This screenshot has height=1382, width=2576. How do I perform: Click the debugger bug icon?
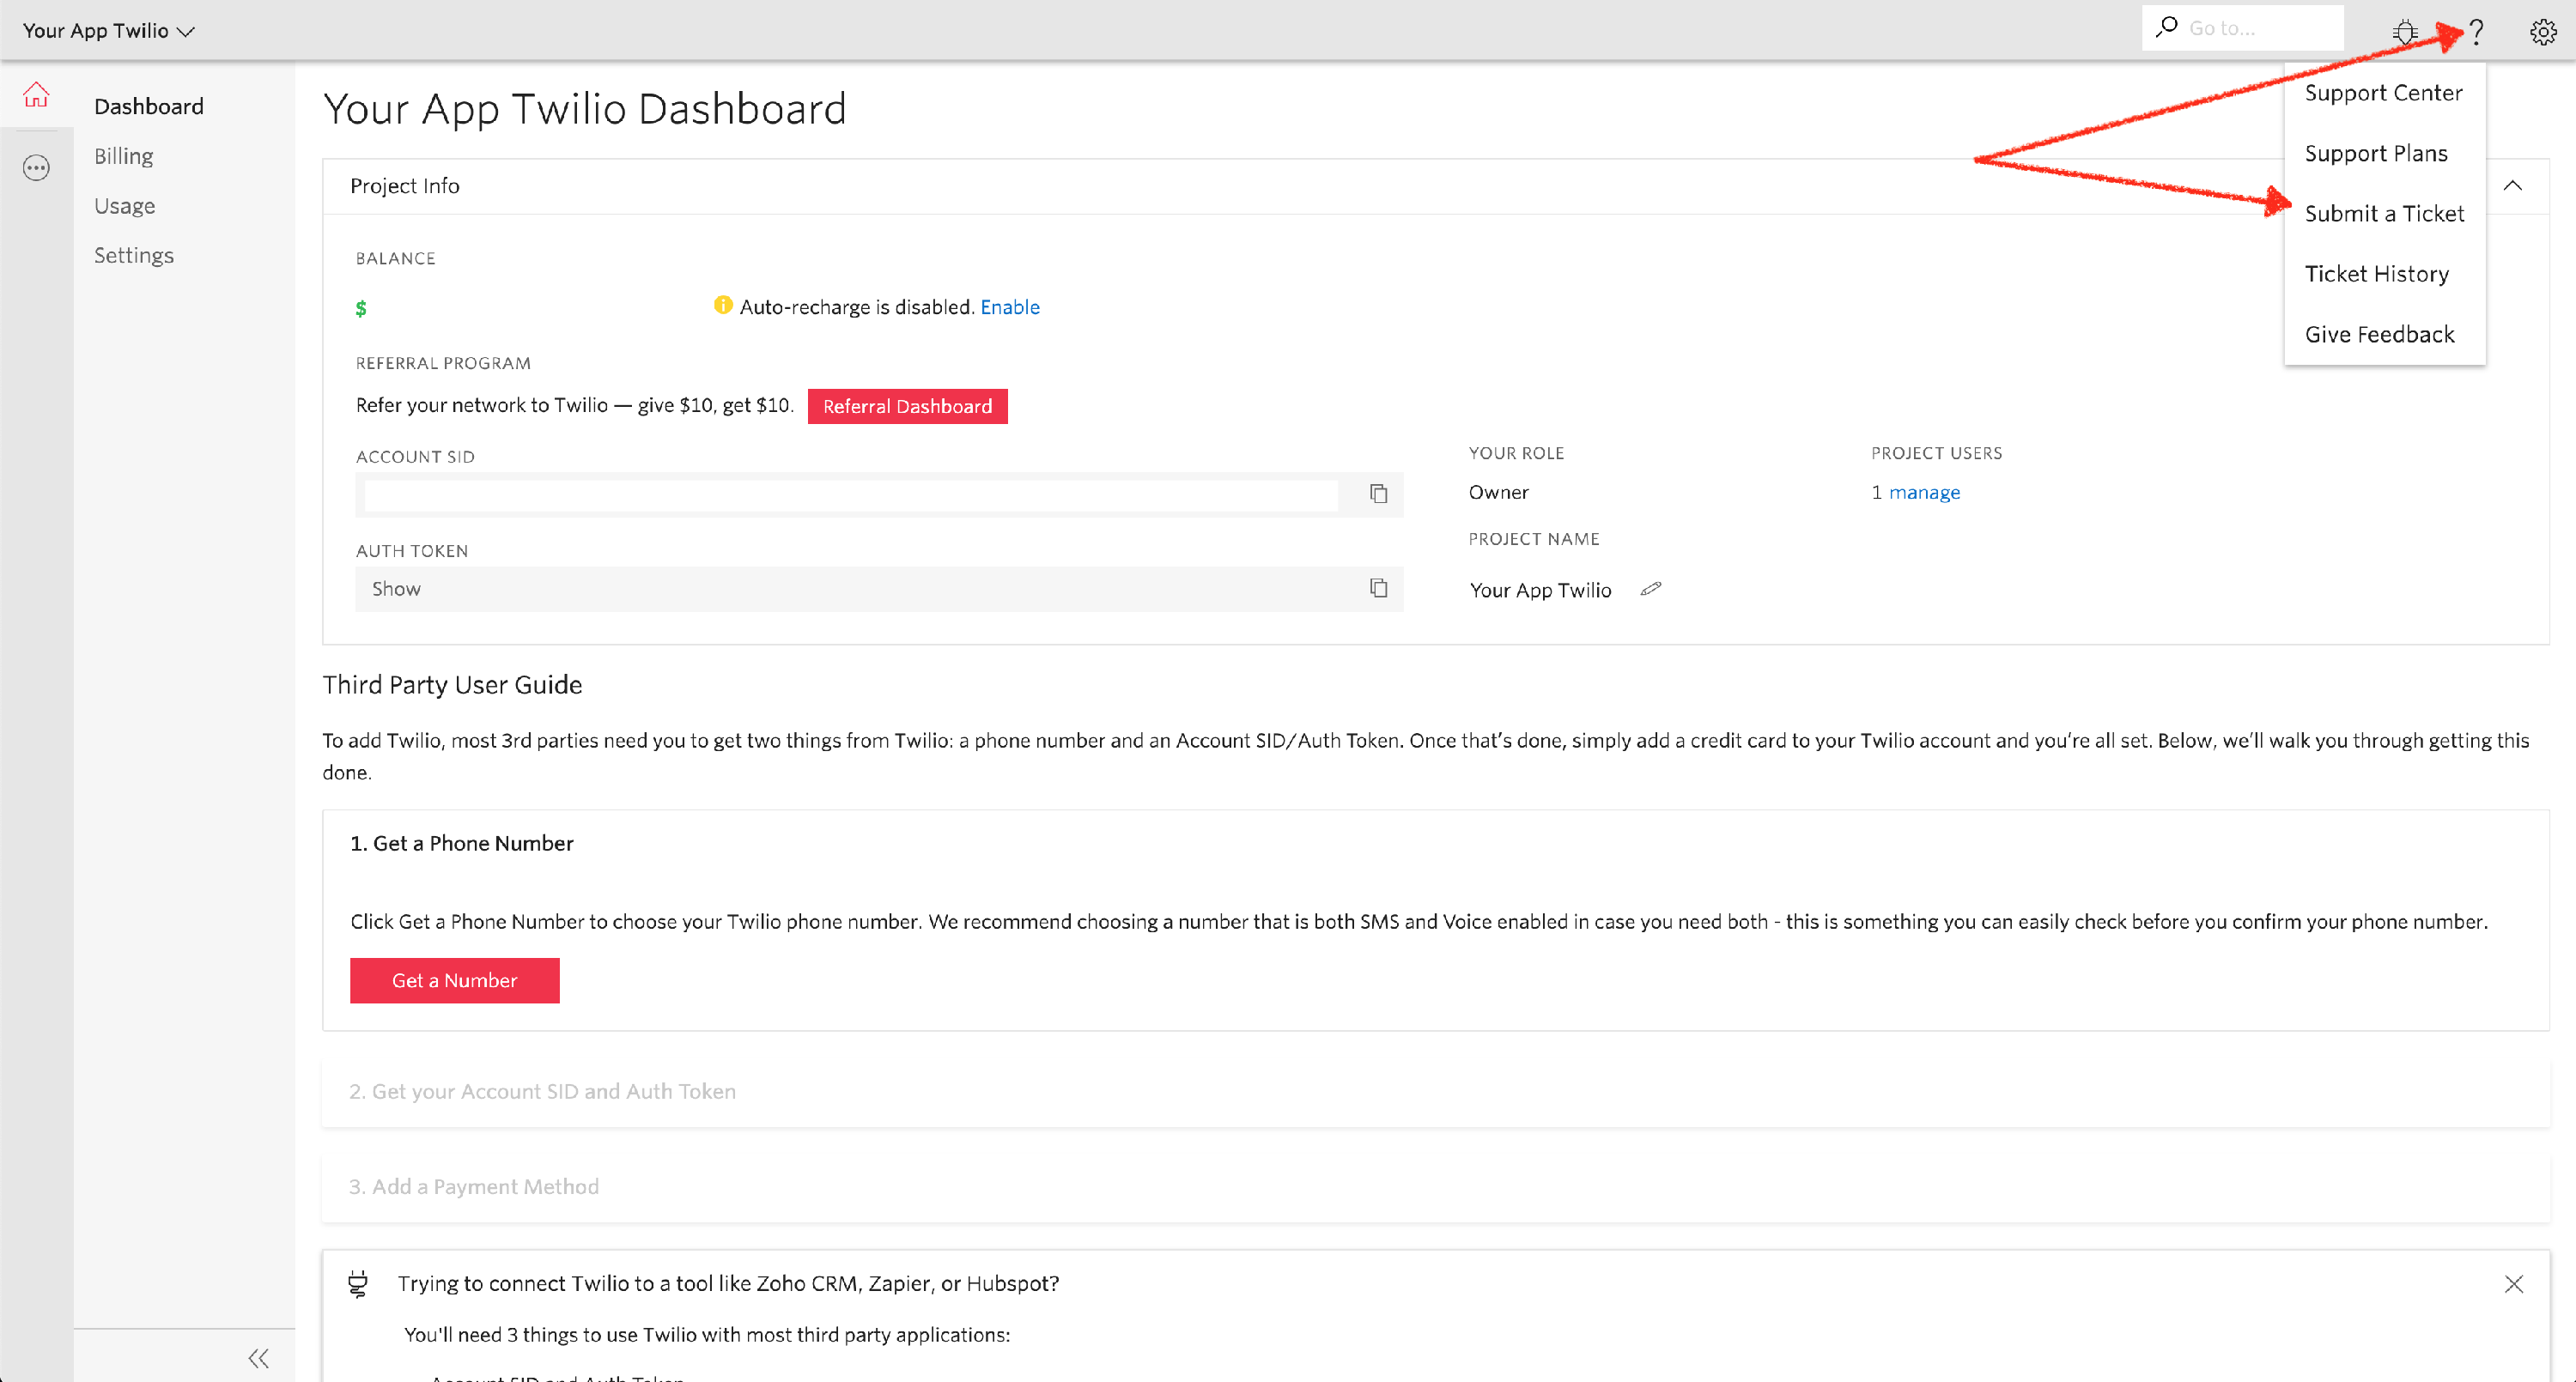[x=2405, y=32]
